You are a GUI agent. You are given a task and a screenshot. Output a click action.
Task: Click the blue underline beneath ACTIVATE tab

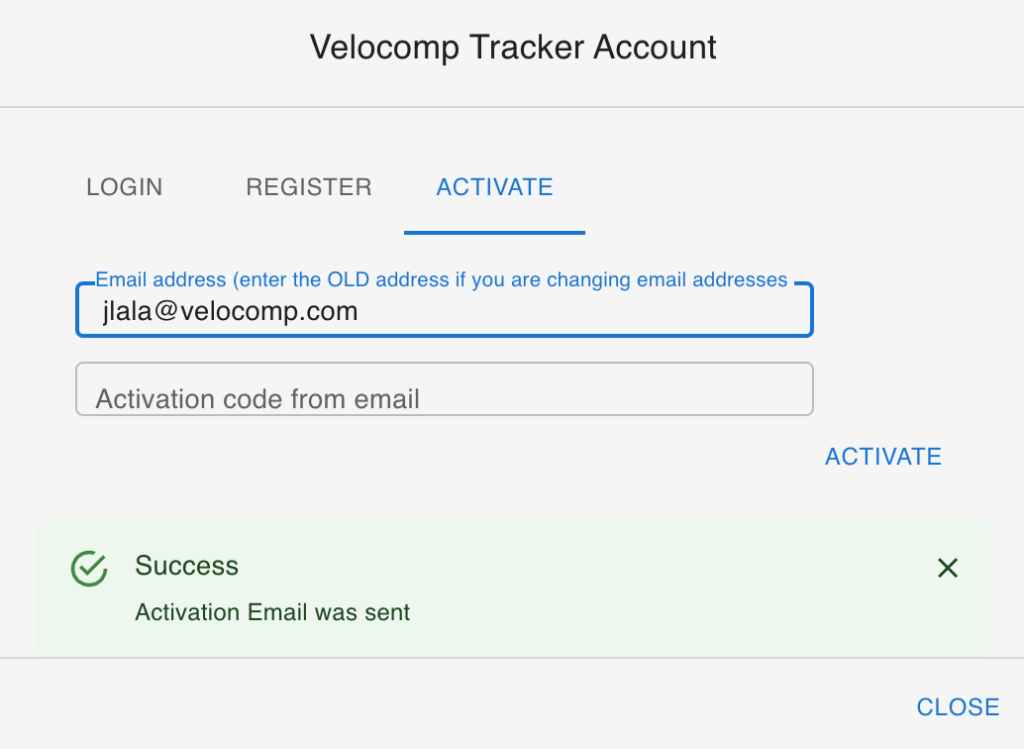pos(494,232)
